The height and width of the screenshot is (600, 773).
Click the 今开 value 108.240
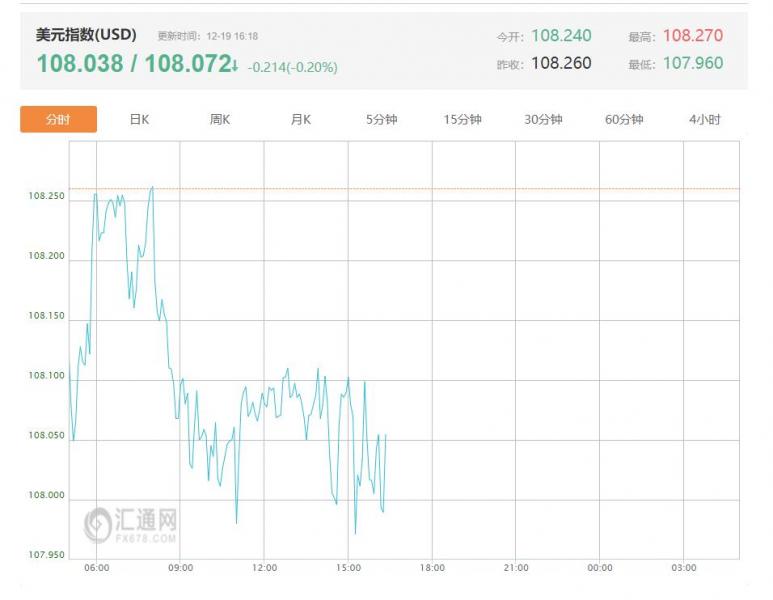coord(561,36)
